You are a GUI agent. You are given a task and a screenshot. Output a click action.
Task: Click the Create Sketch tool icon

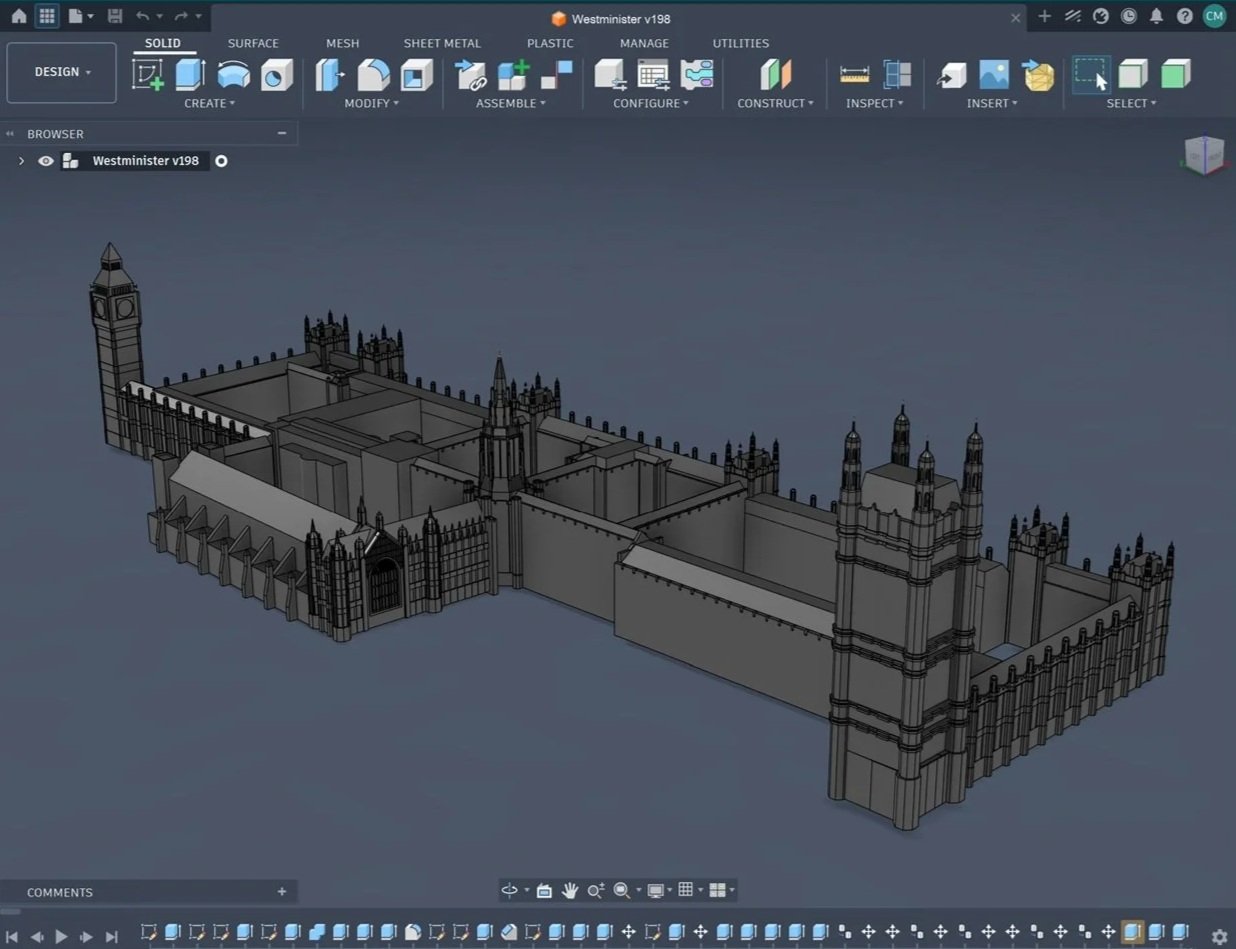tap(148, 75)
